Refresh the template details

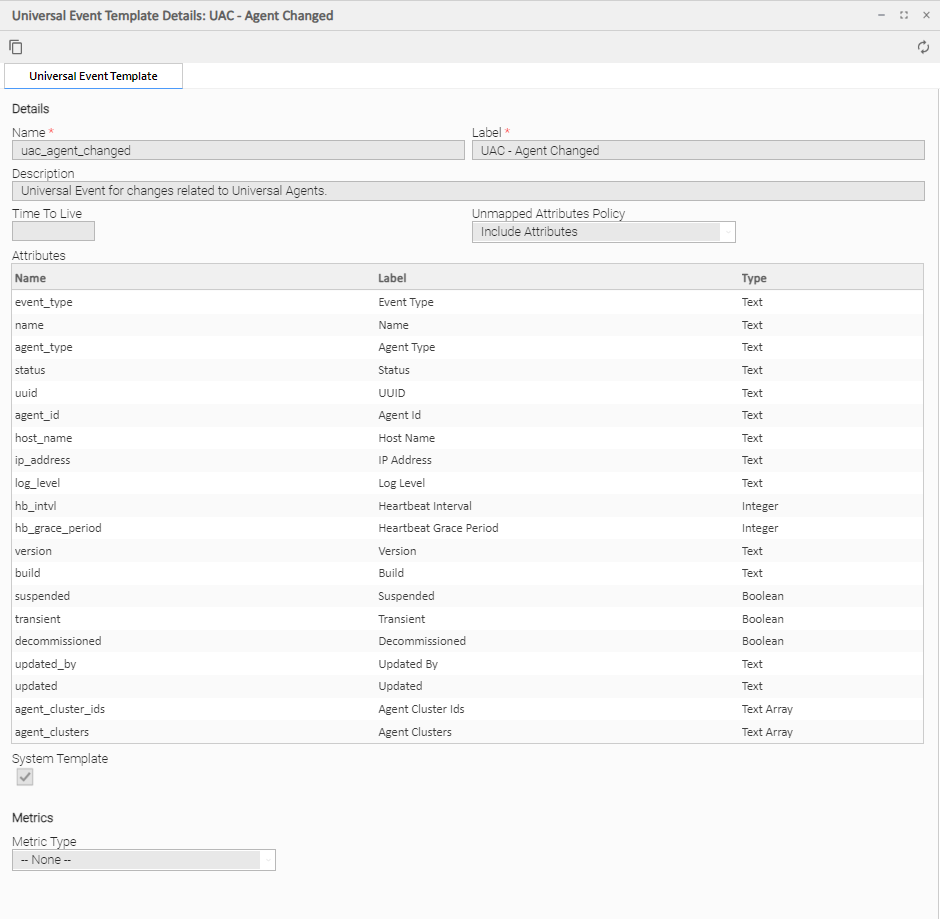(x=923, y=47)
